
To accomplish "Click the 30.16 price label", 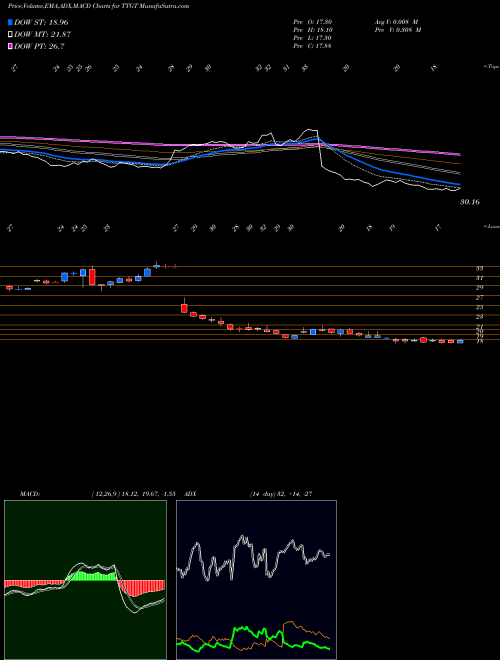I will coord(470,202).
